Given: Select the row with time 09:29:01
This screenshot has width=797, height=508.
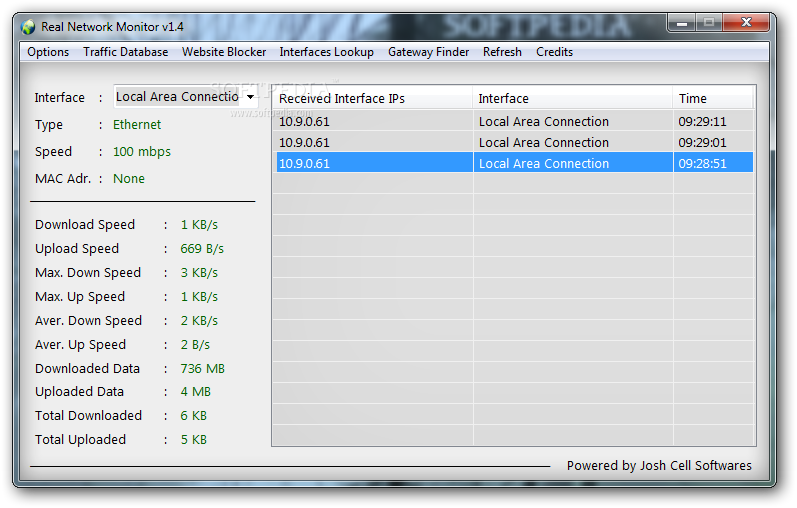Looking at the screenshot, I should [514, 142].
